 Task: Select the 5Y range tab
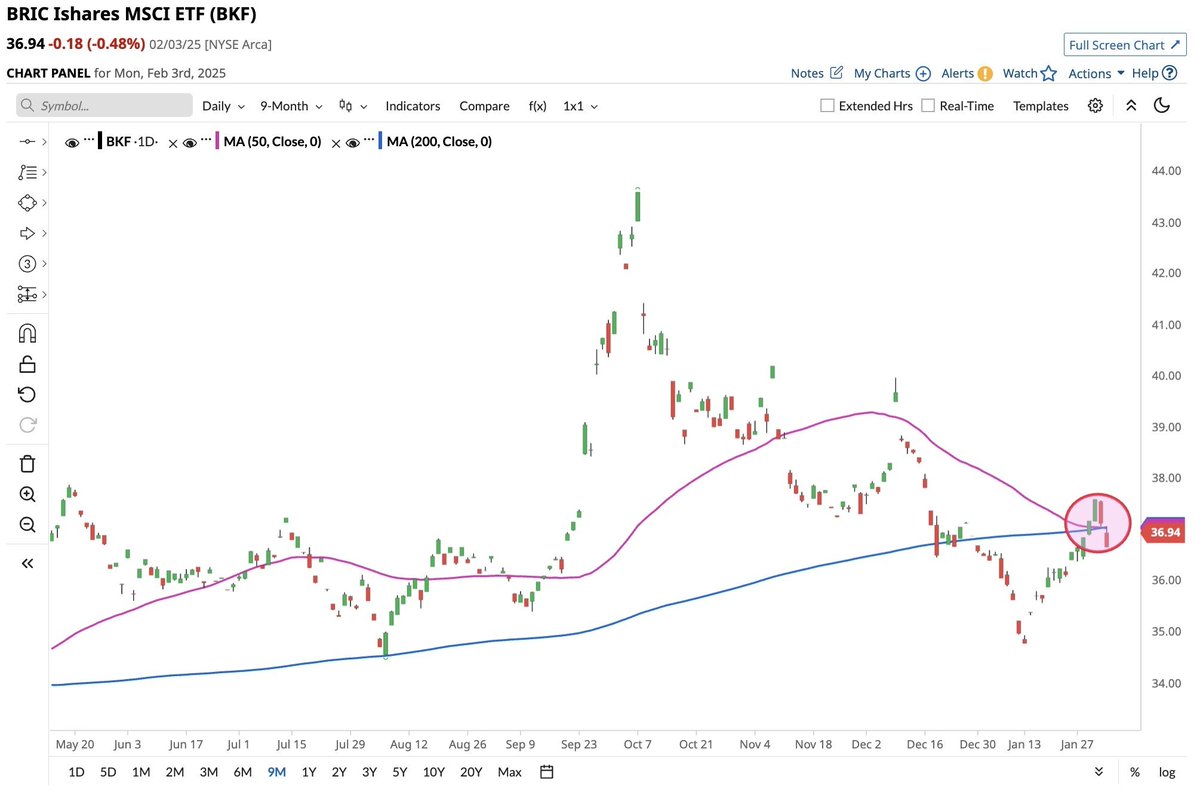click(400, 772)
